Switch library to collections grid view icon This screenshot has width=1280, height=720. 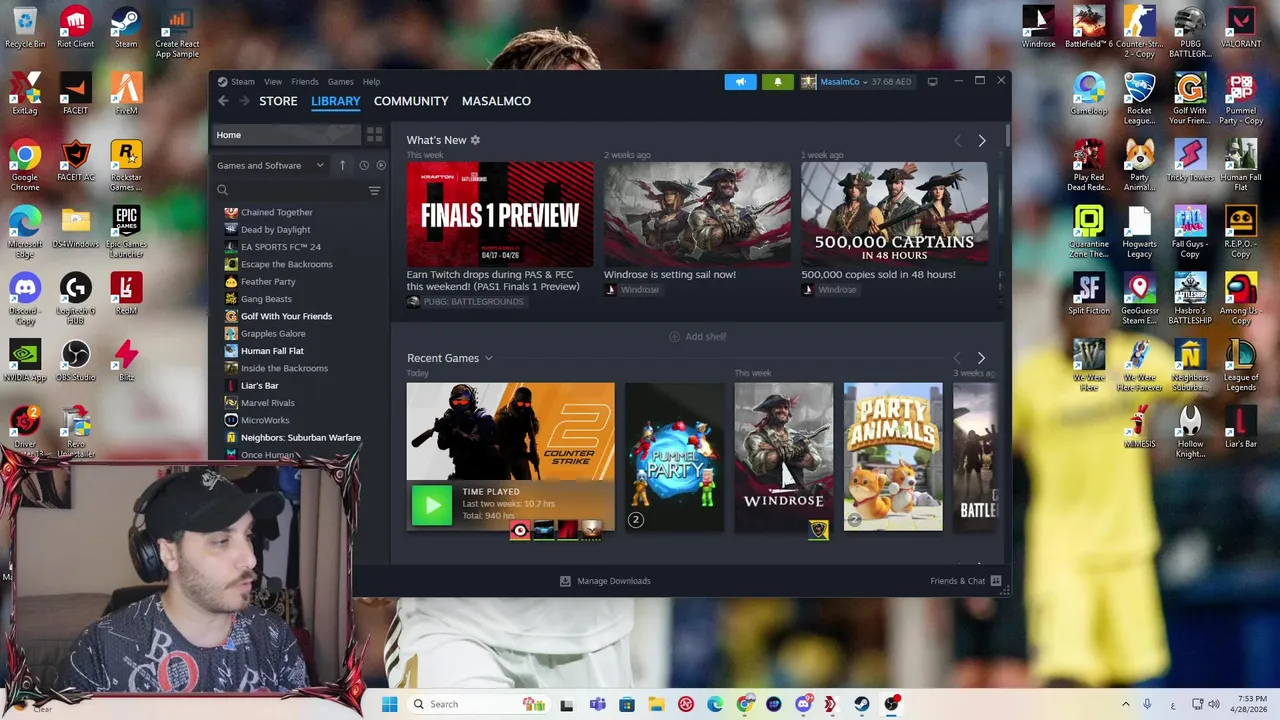(x=374, y=134)
